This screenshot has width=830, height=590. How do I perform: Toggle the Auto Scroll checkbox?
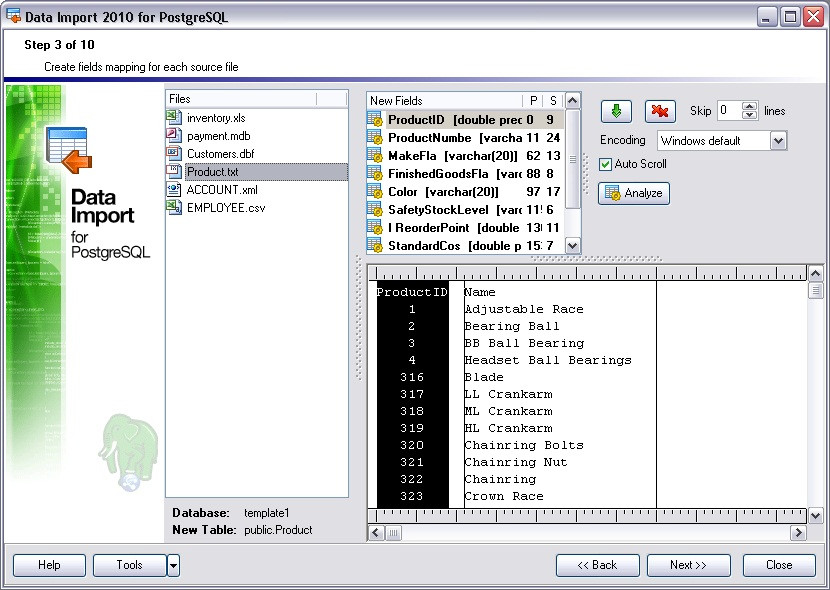[x=606, y=164]
